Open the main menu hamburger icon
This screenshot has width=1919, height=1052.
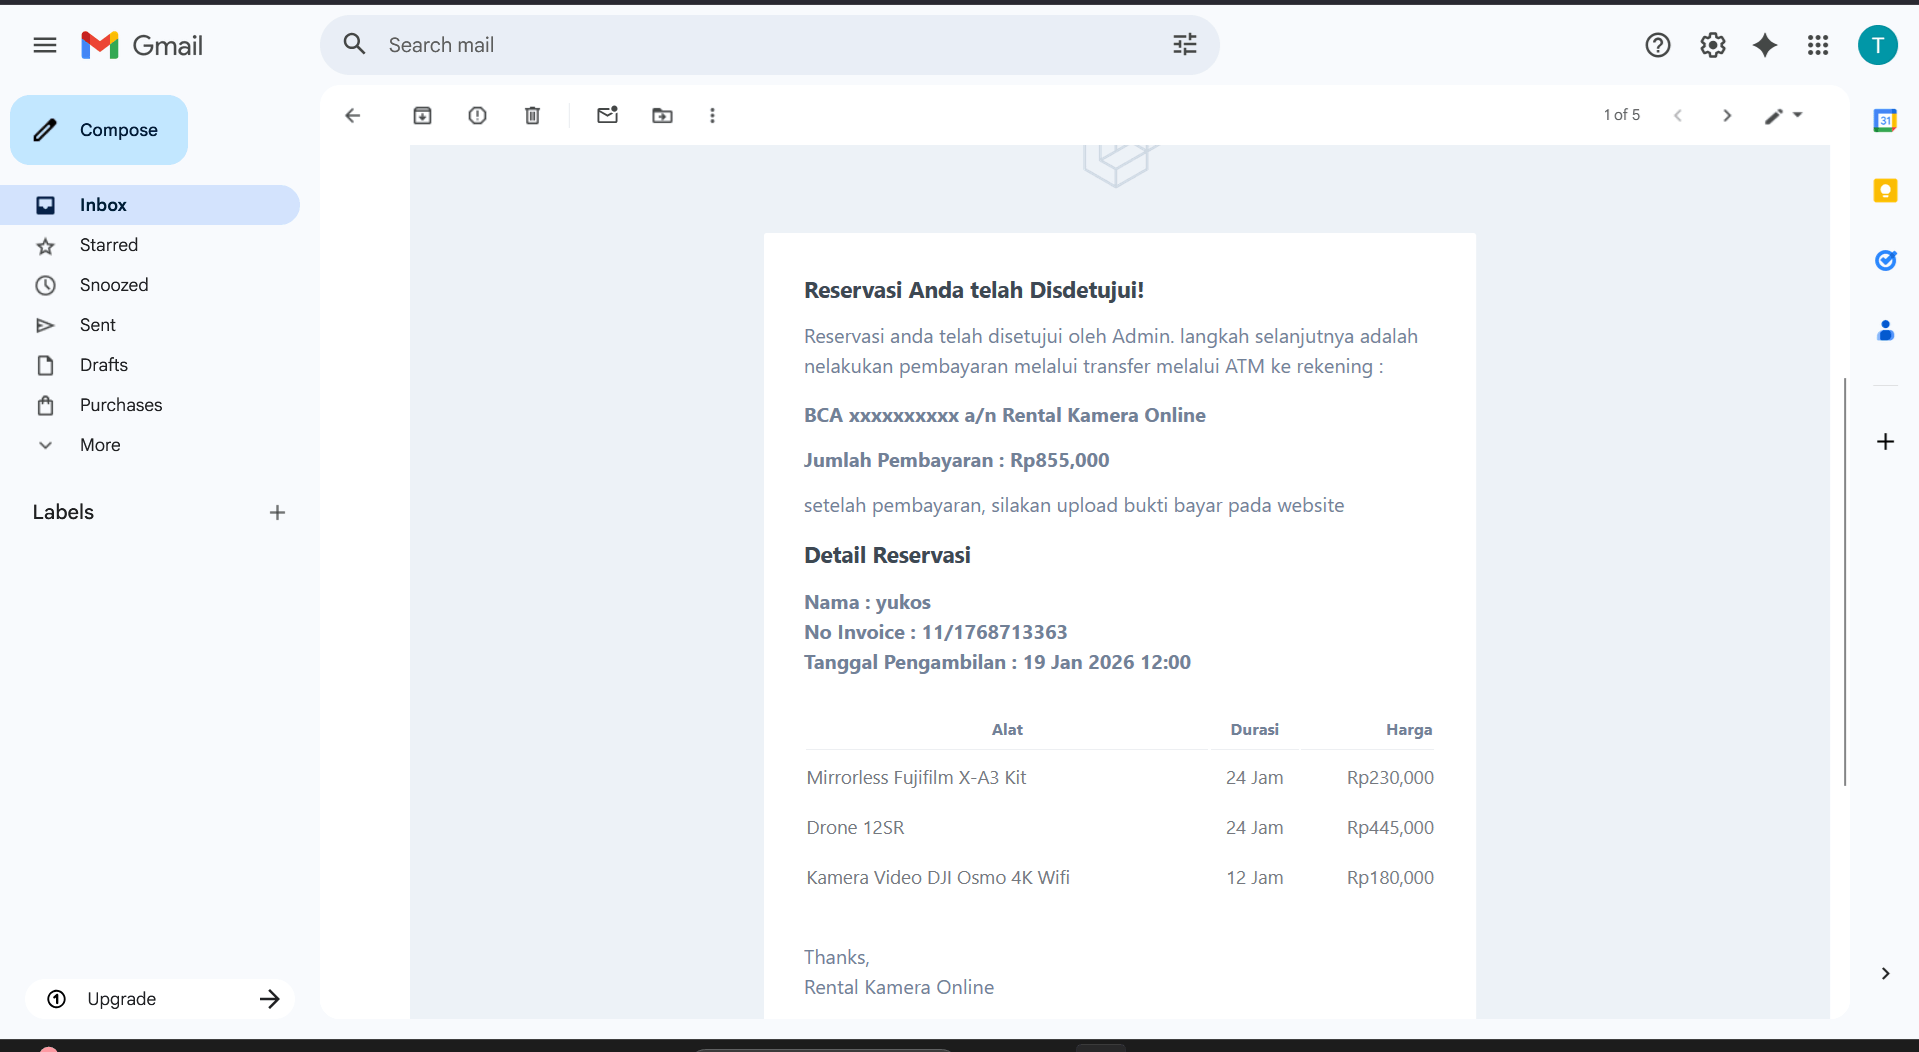45,45
